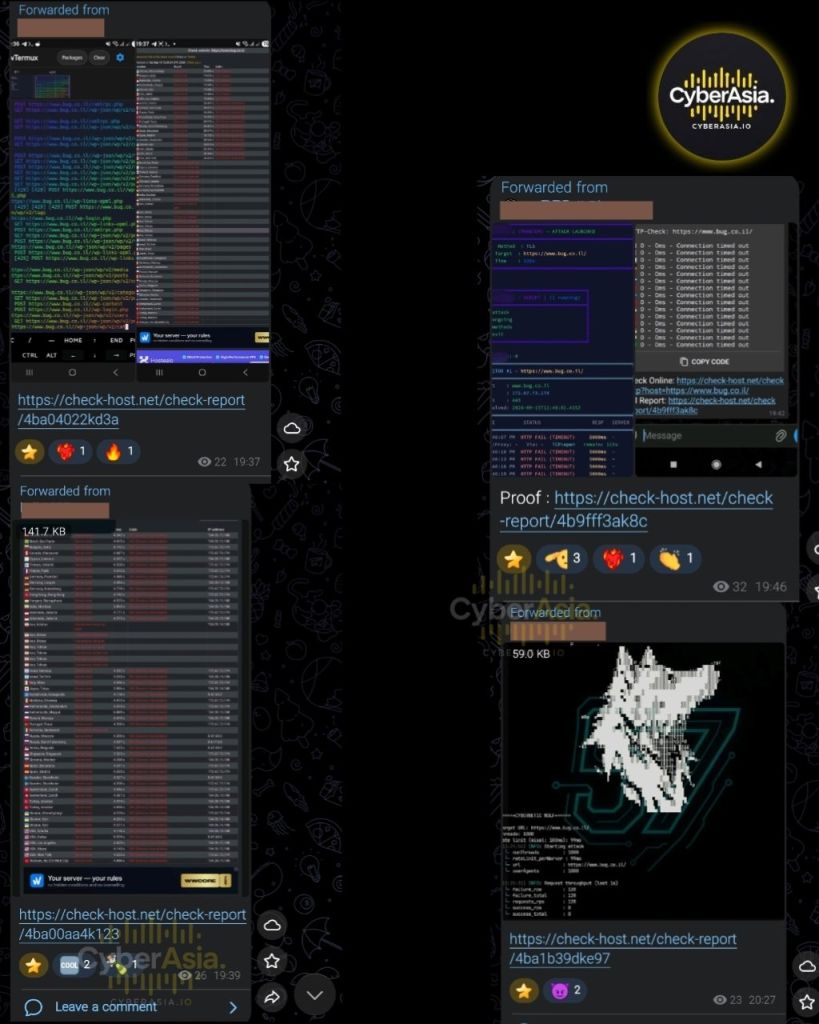Click the Clear button in Termux

click(99, 57)
